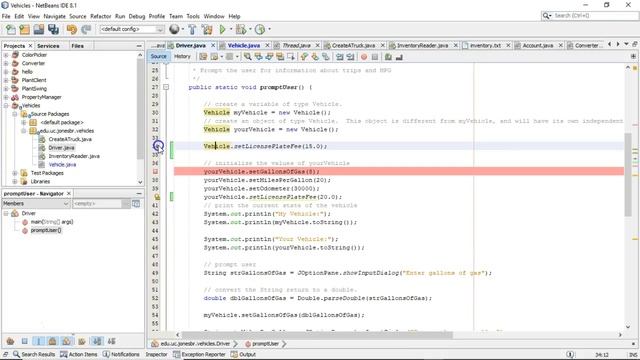Image resolution: width=640 pixels, height=360 pixels.
Task: Click the Build Project hammer icon
Action: coord(192,29)
